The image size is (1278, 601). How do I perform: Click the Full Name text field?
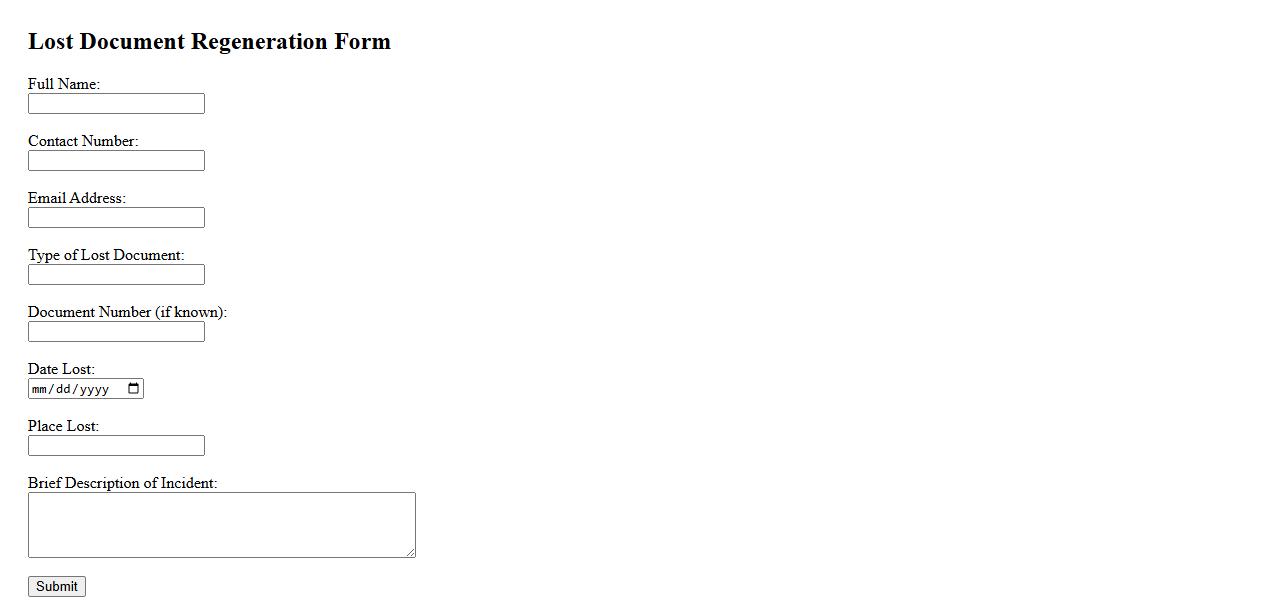(116, 104)
